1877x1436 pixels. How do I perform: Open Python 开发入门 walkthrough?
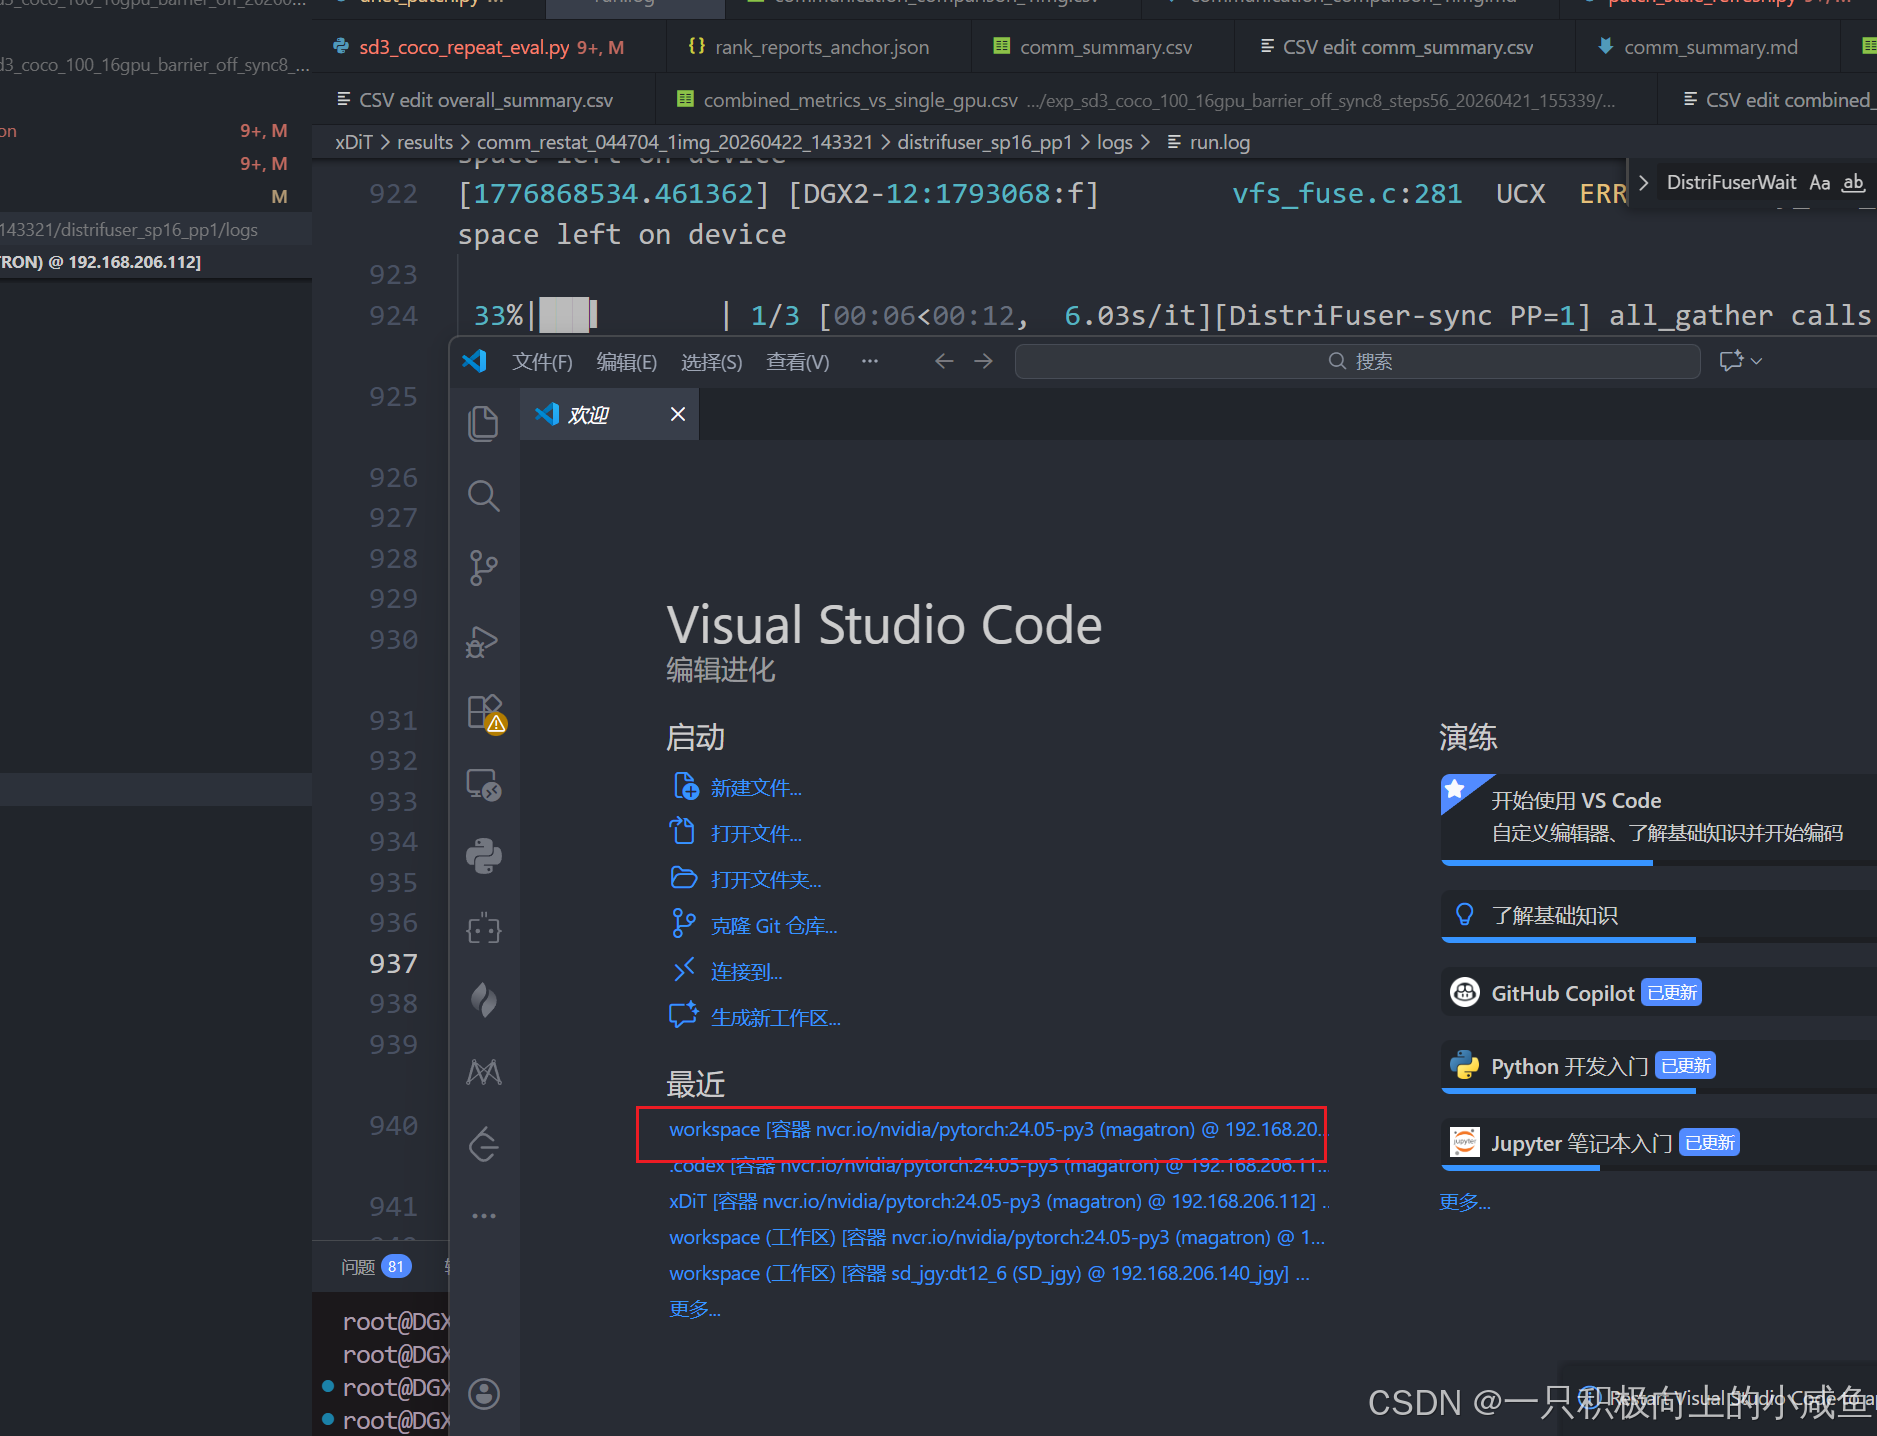(x=1658, y=1066)
